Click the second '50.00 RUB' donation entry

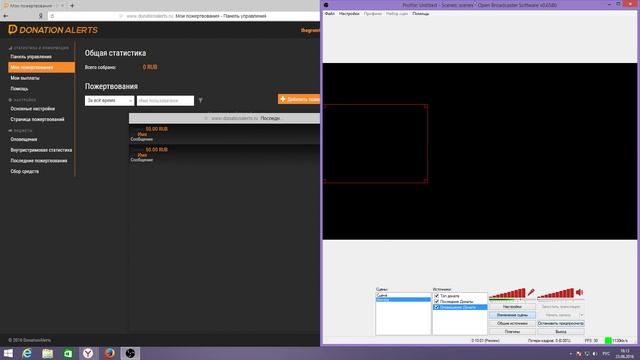(x=157, y=150)
